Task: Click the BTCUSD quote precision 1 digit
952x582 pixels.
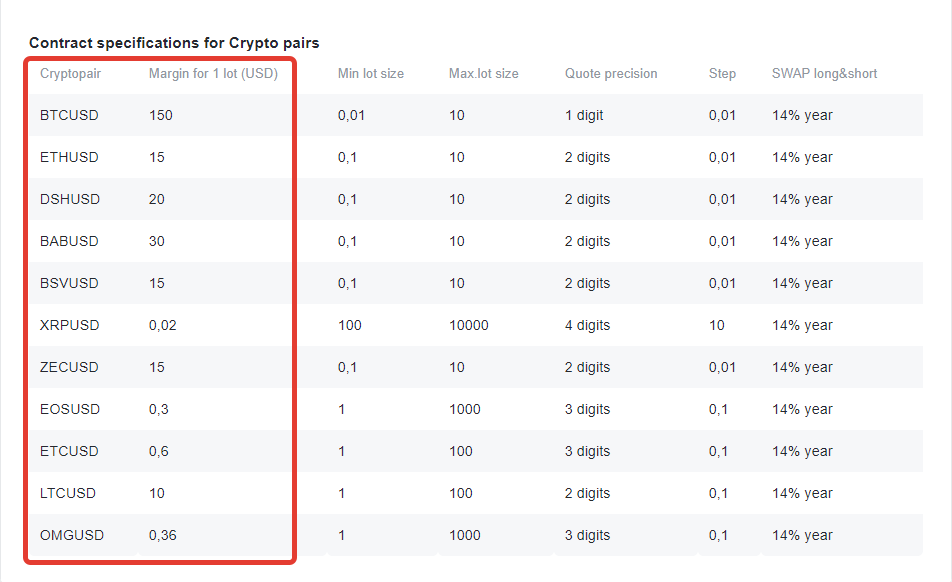Action: (x=583, y=115)
